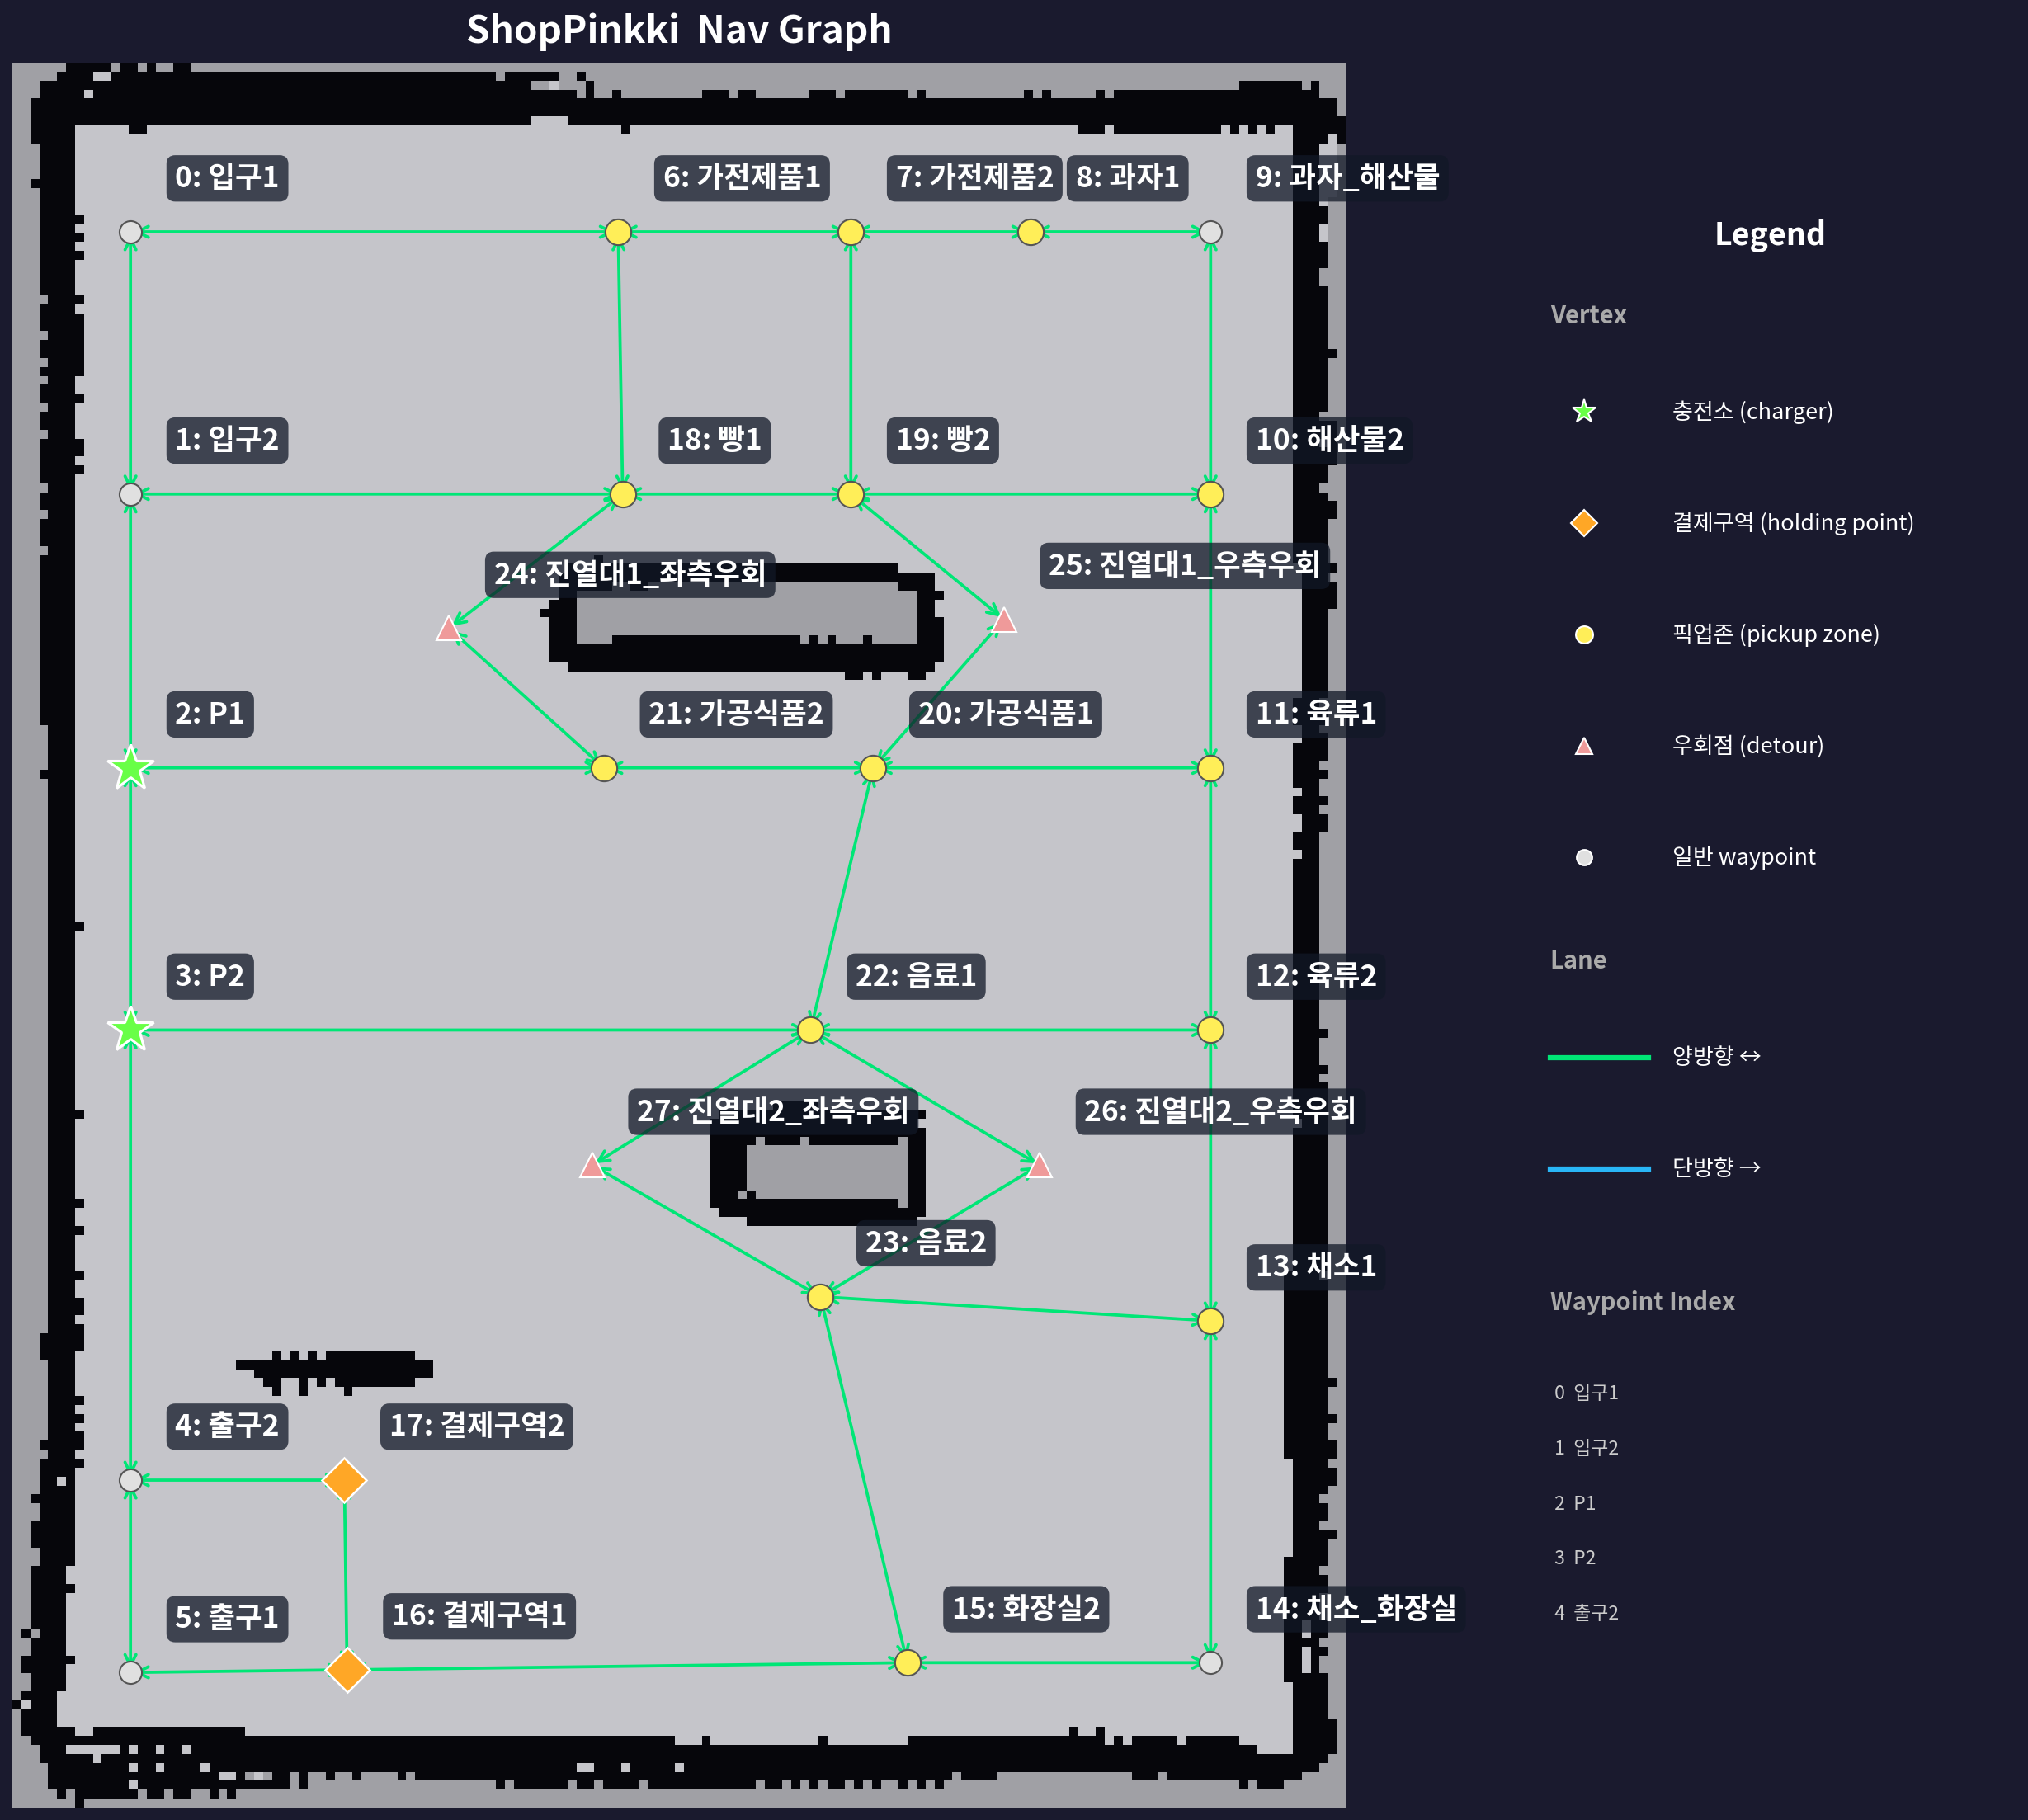
Task: Click the gray node of 14: 채소_화장실
Action: [1211, 1663]
